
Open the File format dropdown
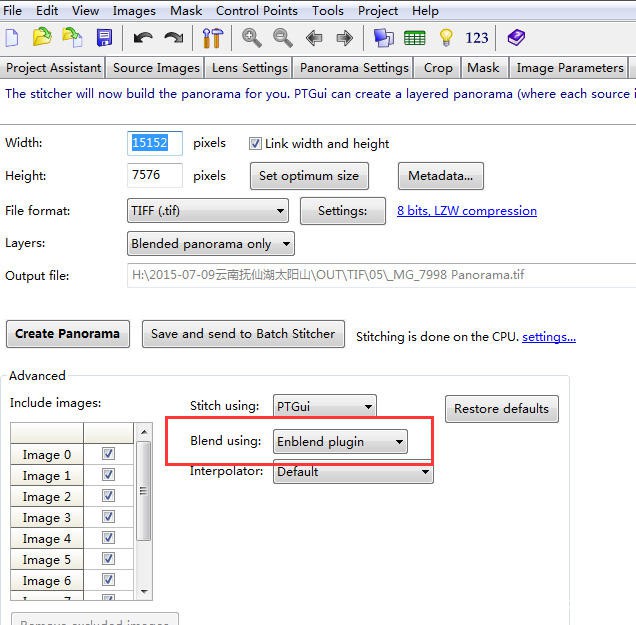[x=208, y=211]
